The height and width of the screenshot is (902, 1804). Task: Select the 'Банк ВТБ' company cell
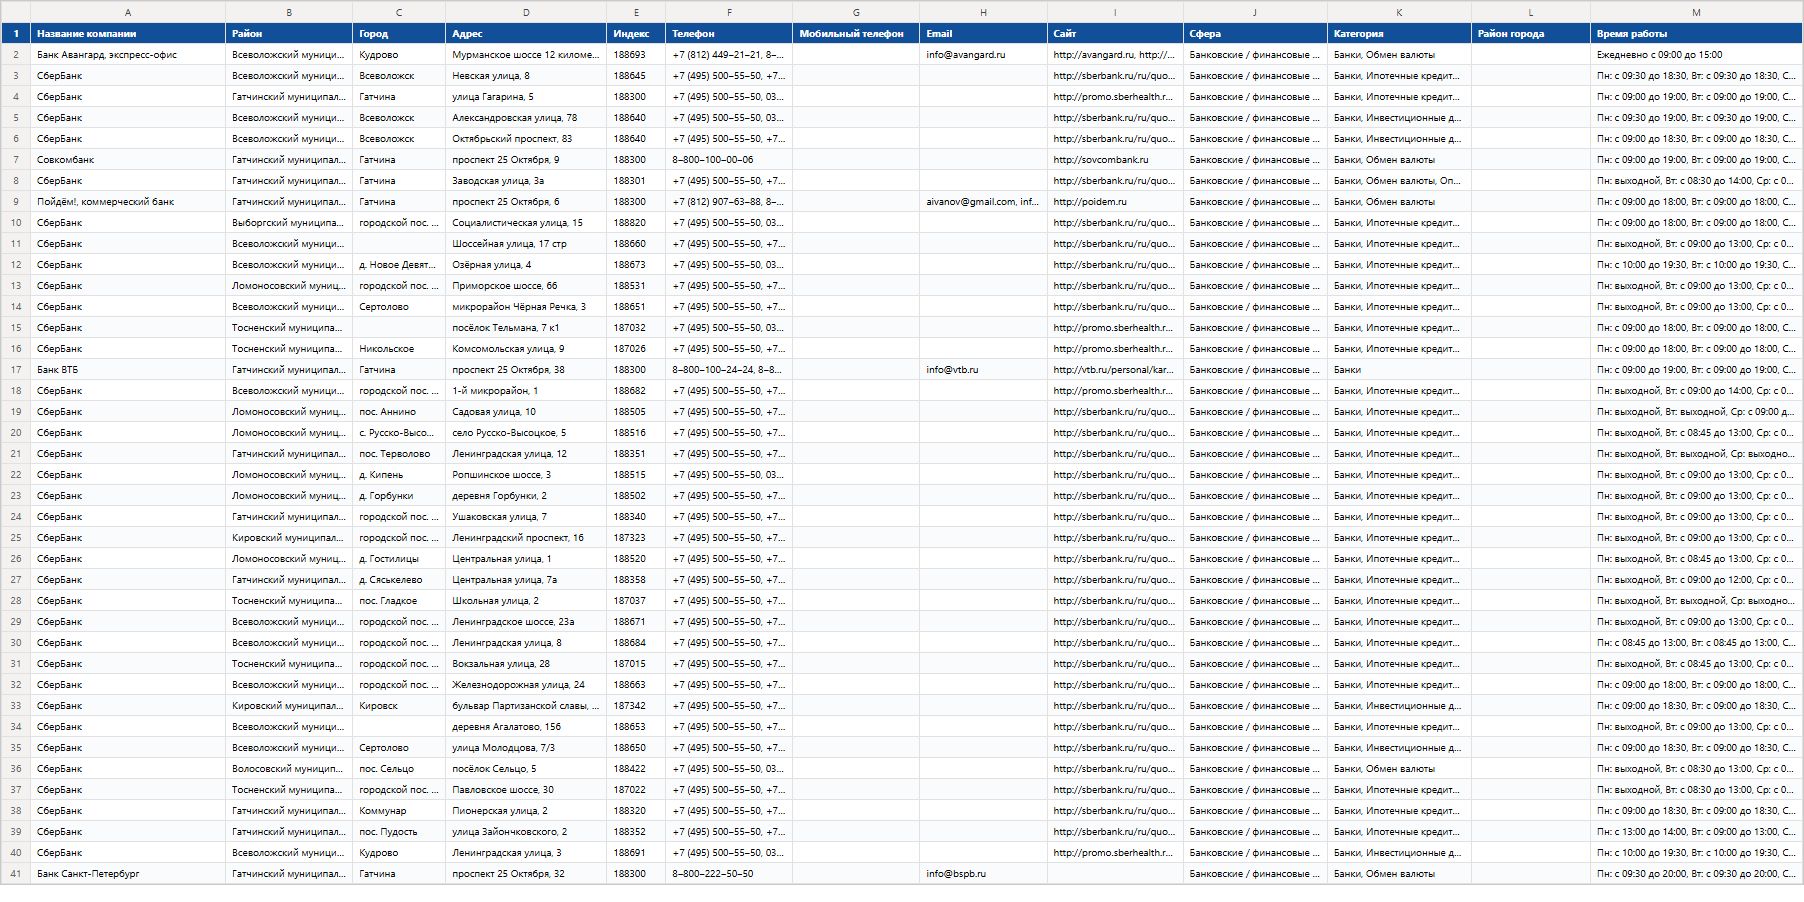(128, 370)
